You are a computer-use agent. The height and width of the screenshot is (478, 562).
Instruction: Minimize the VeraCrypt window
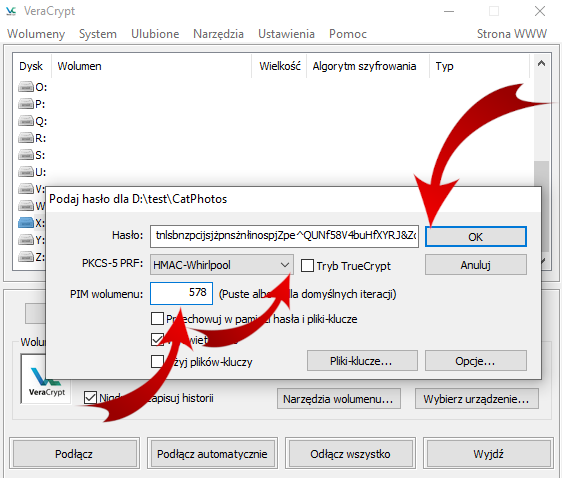(x=449, y=11)
